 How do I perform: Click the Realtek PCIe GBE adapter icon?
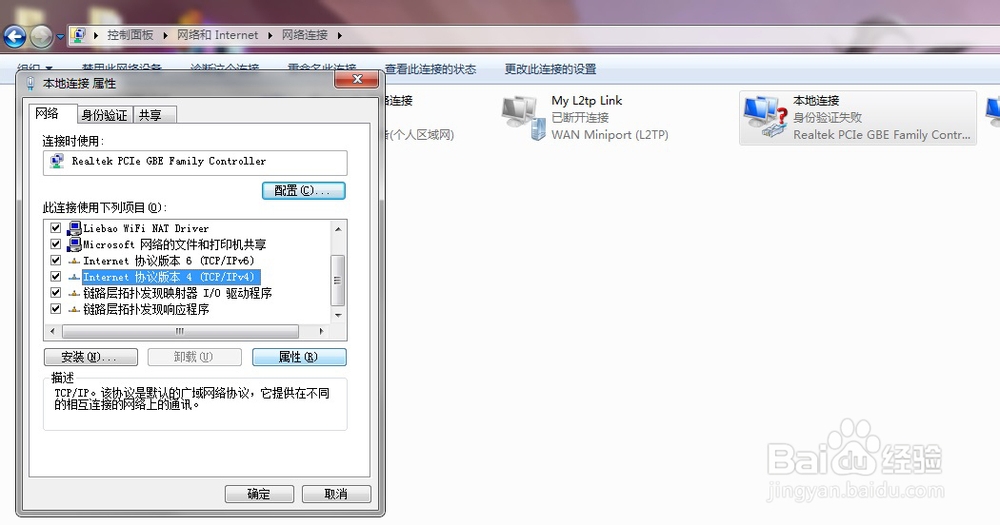click(x=57, y=161)
